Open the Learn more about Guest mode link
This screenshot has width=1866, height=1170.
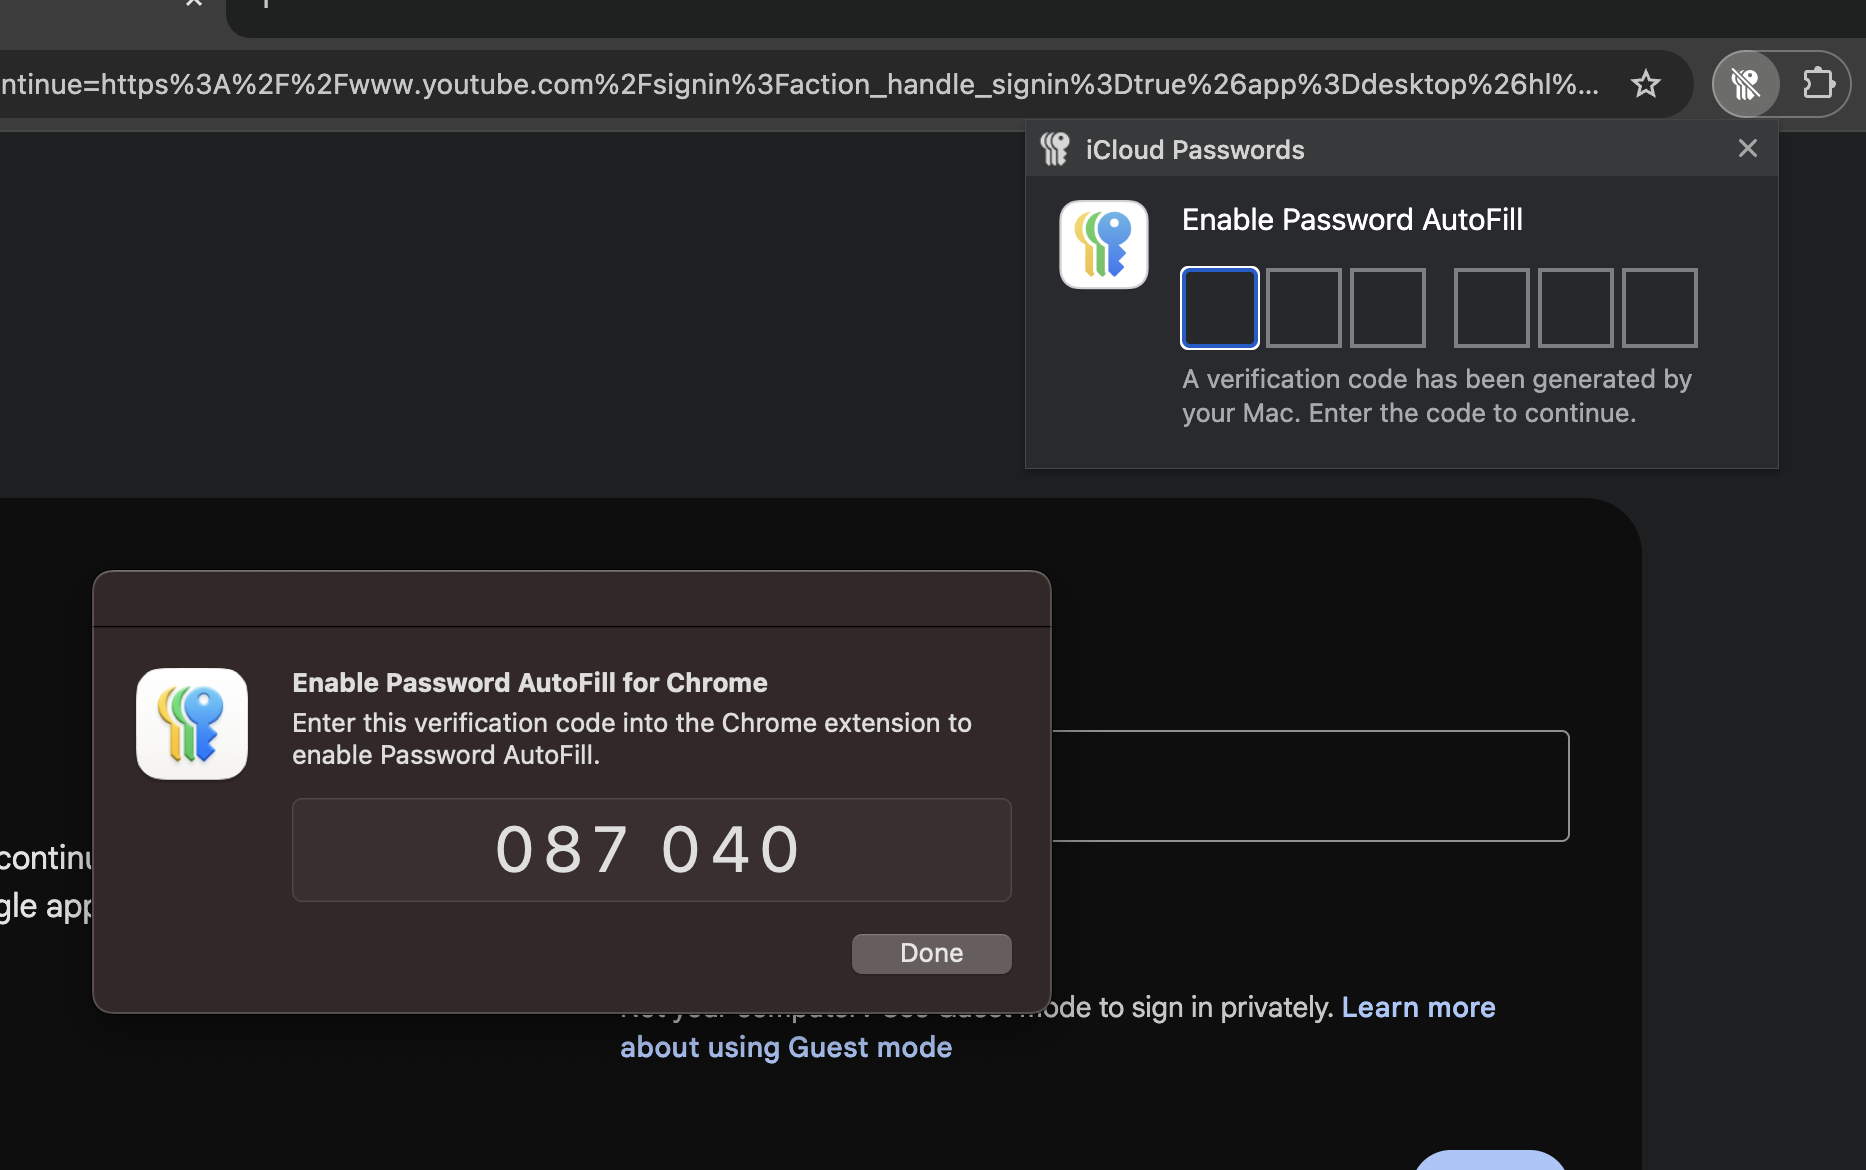(1058, 1027)
